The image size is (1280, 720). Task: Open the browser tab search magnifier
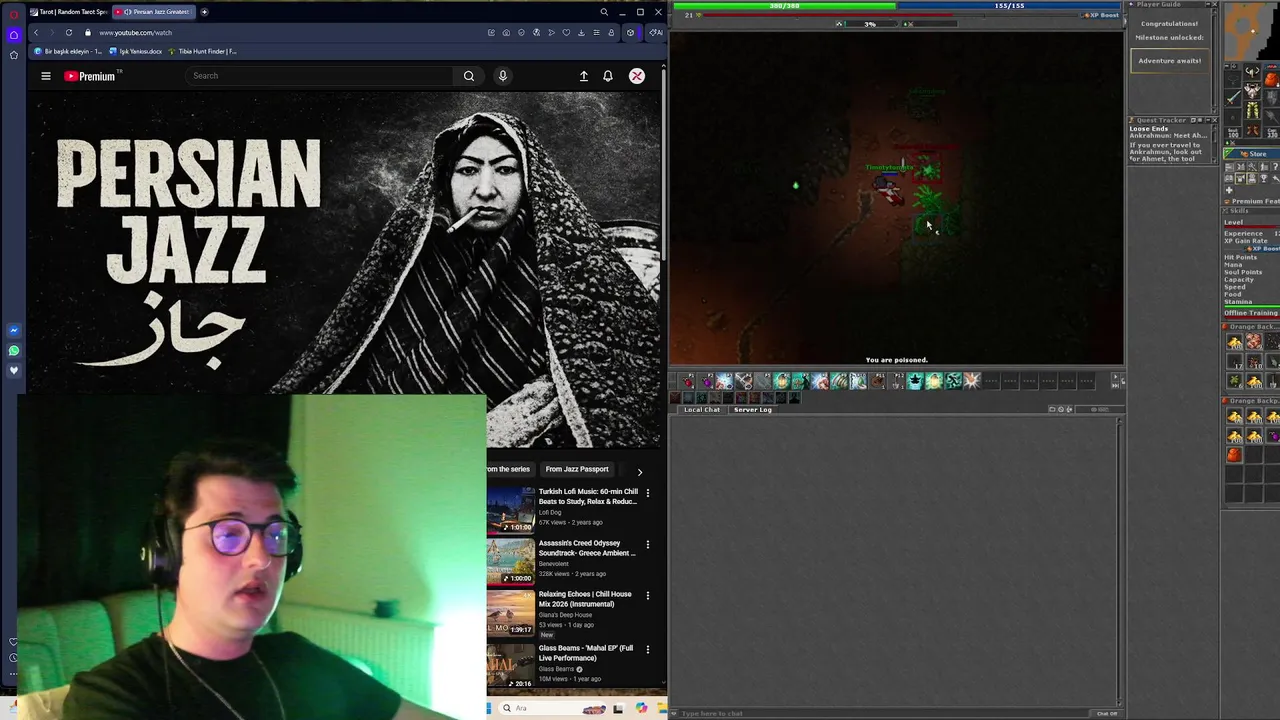click(604, 12)
